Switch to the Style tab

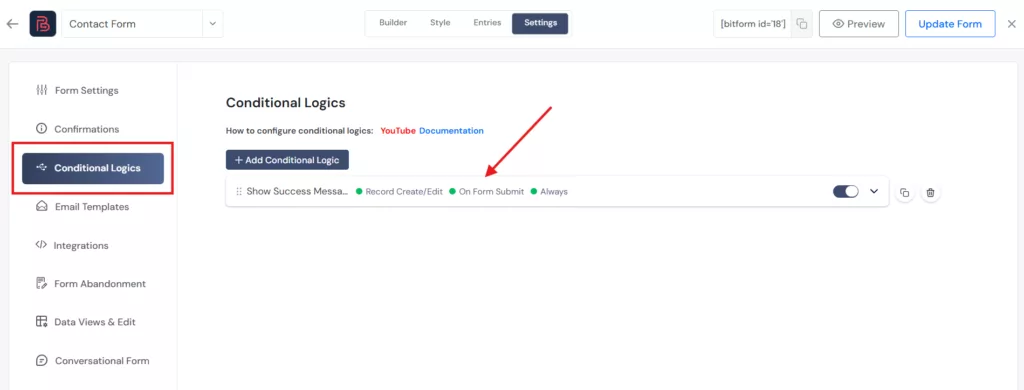(440, 23)
